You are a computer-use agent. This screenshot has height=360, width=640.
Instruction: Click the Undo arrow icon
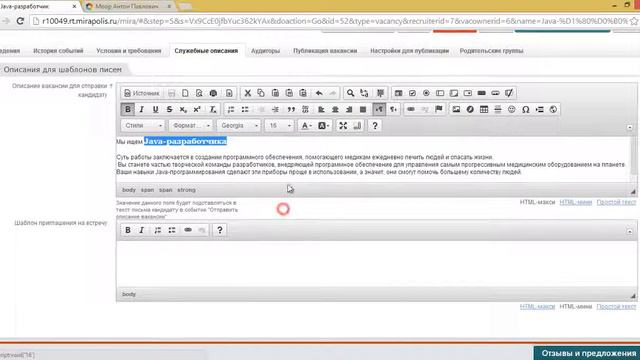pyautogui.click(x=319, y=93)
